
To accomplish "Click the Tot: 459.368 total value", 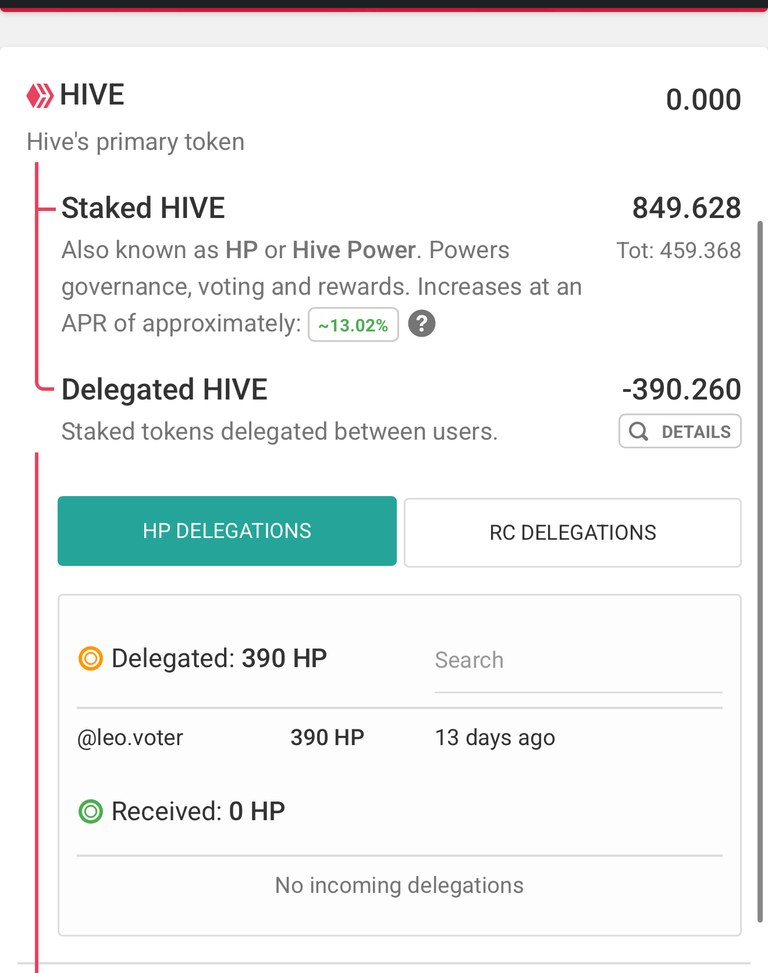I will pos(679,251).
